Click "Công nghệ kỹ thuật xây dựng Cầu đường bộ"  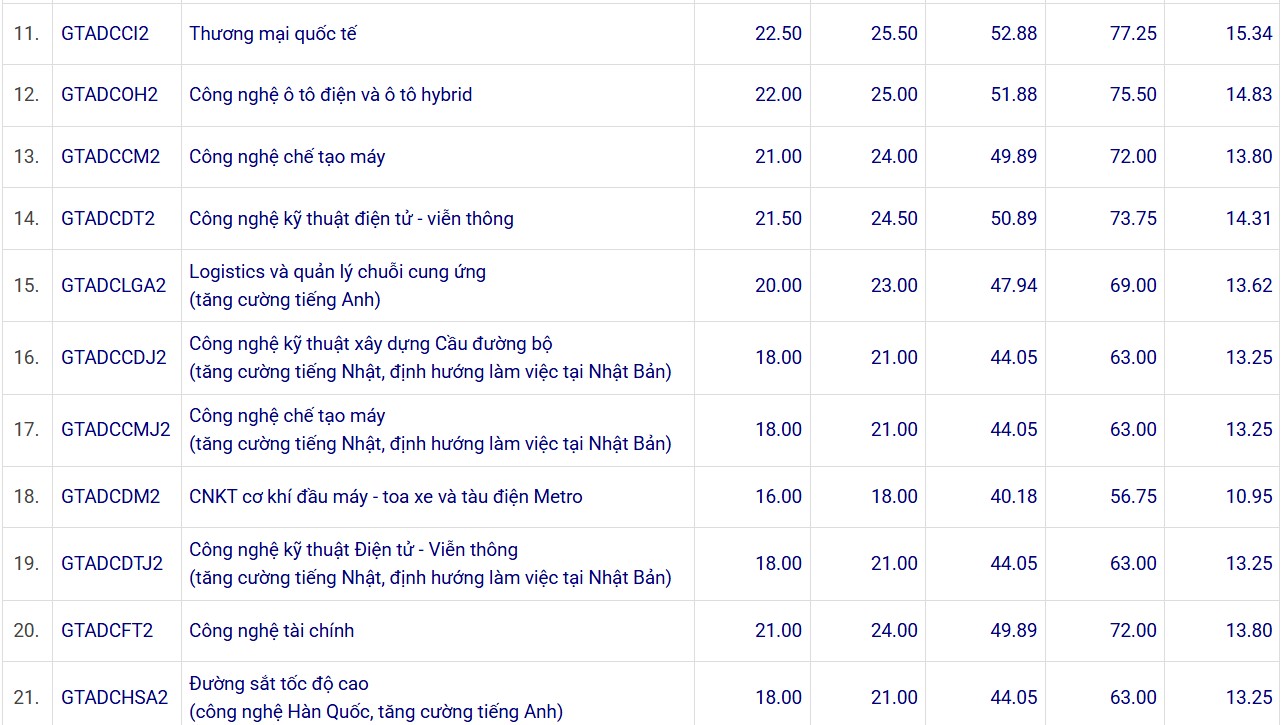(x=371, y=343)
